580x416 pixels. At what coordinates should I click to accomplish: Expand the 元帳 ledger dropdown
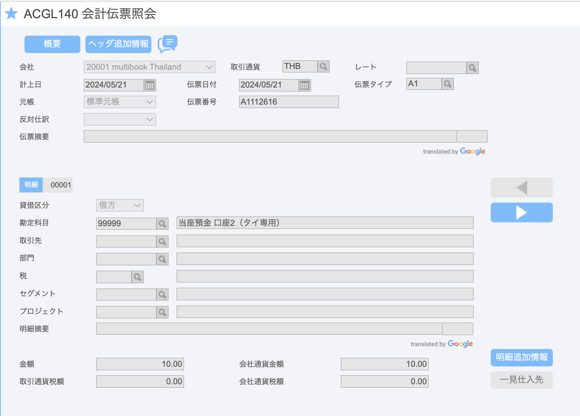119,102
